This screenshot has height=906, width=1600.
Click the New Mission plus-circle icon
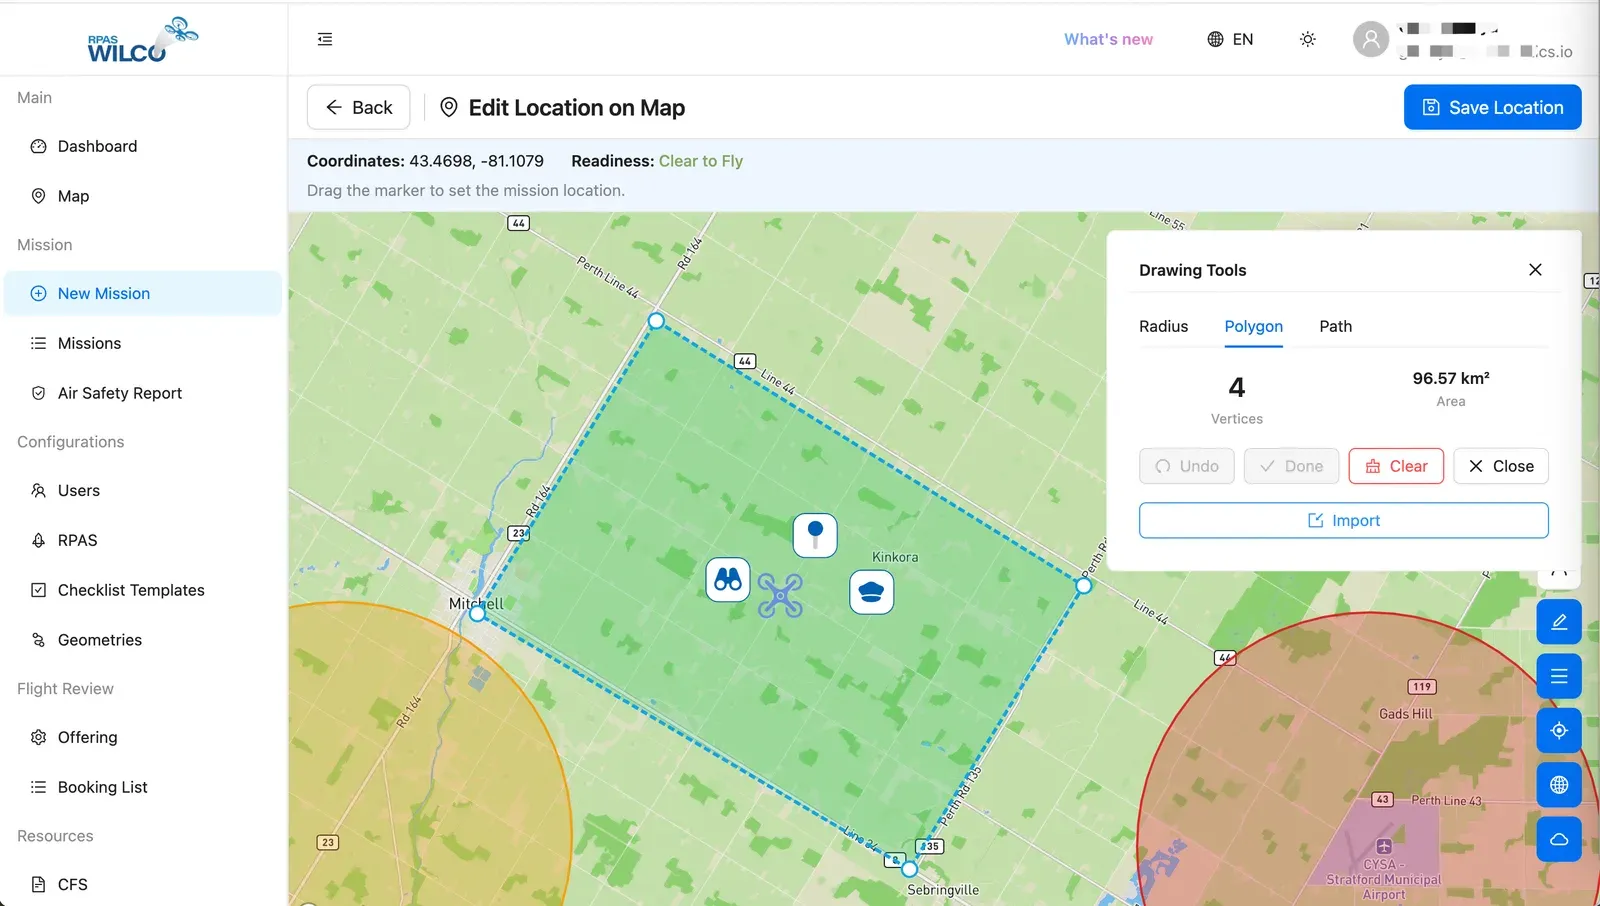[38, 293]
